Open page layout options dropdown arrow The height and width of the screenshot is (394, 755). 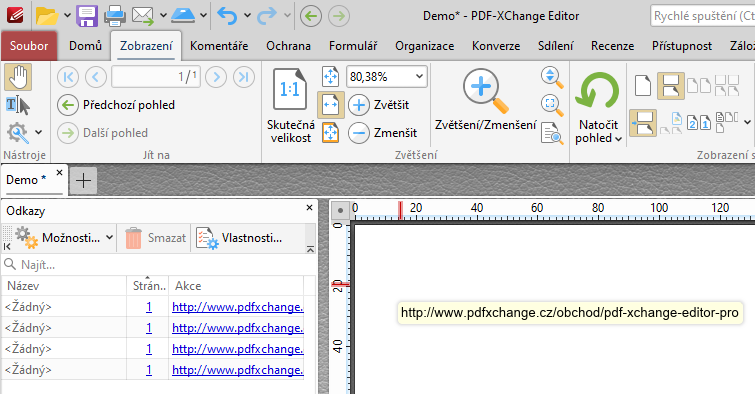coord(747,122)
